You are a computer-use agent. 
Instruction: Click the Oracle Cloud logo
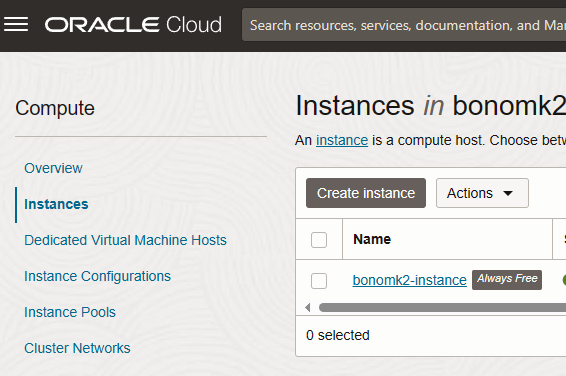pos(133,25)
